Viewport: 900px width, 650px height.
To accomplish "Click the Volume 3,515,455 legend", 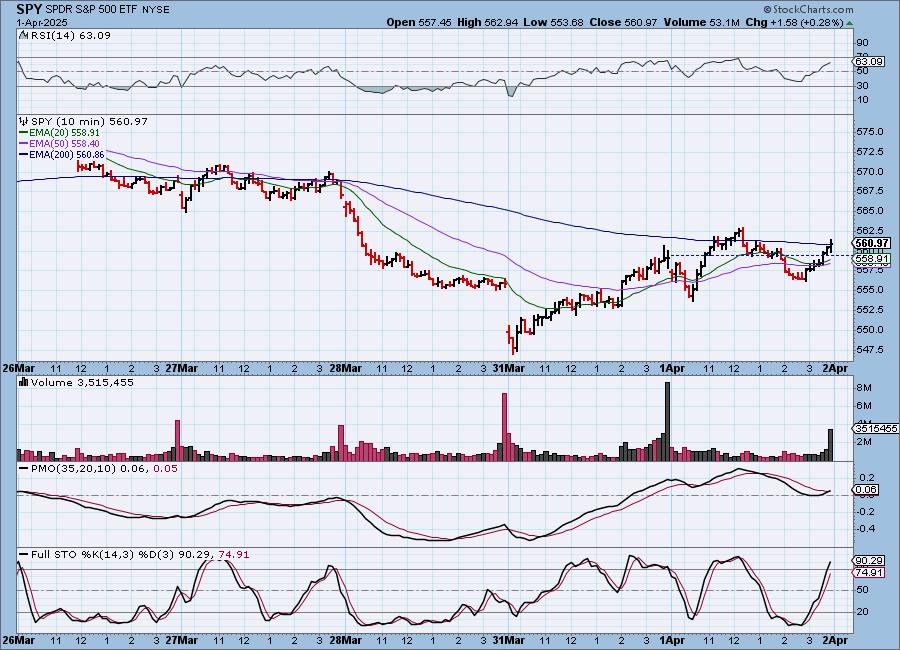I will point(82,382).
